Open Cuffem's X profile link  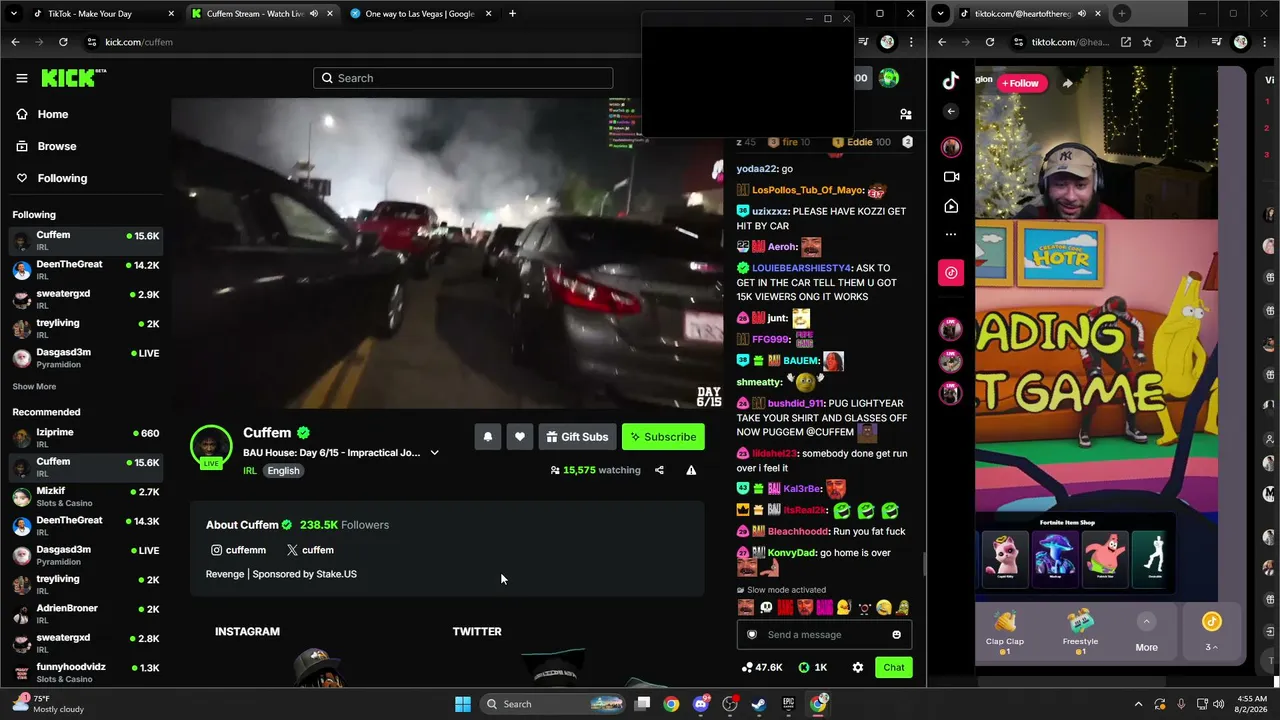pos(310,550)
